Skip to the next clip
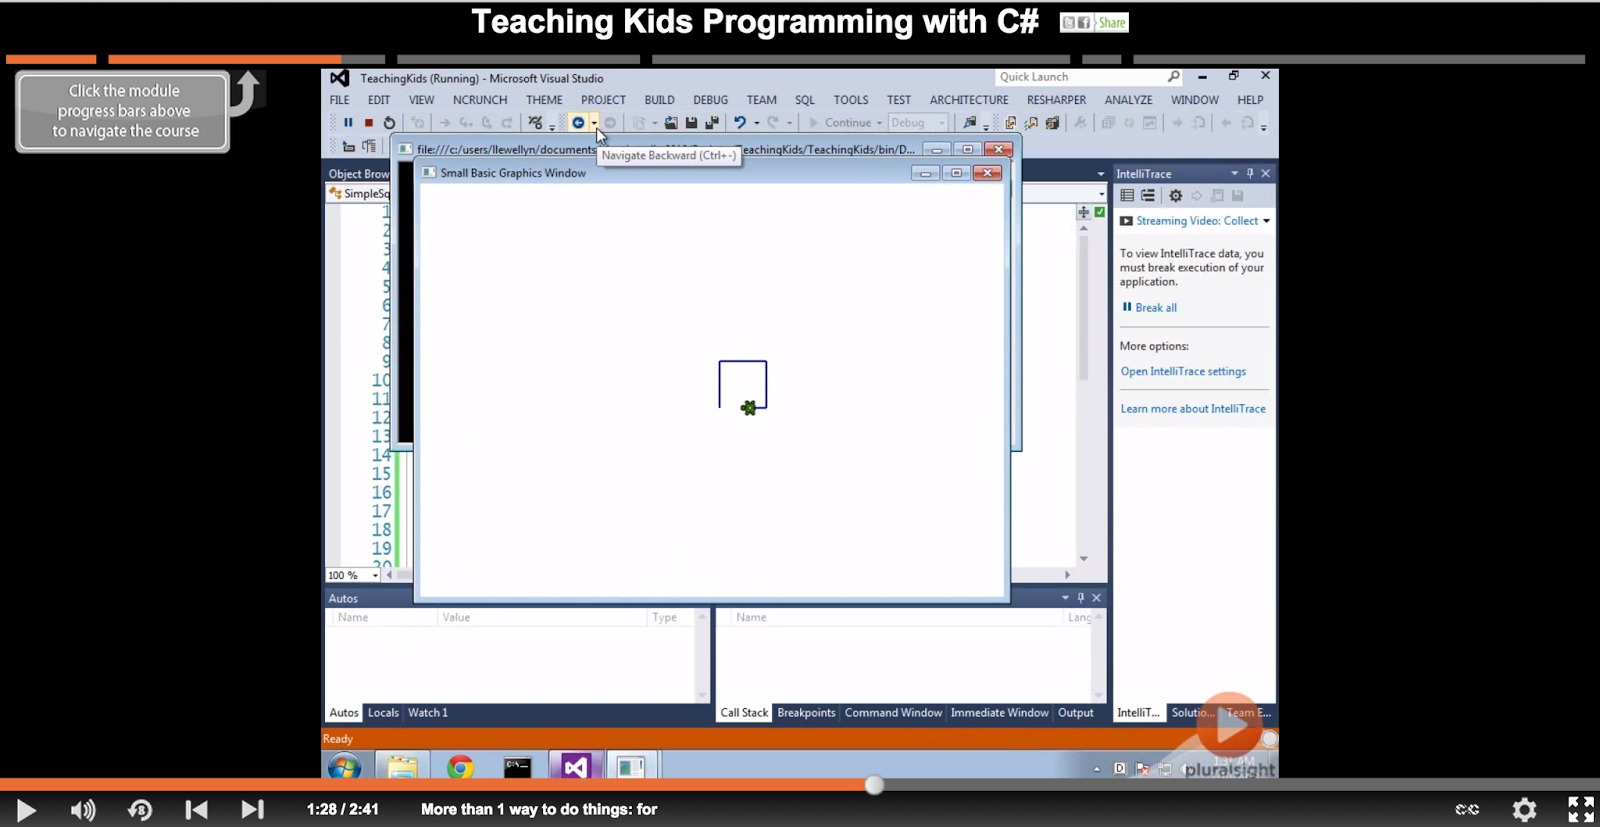Viewport: 1600px width, 827px height. (x=253, y=810)
